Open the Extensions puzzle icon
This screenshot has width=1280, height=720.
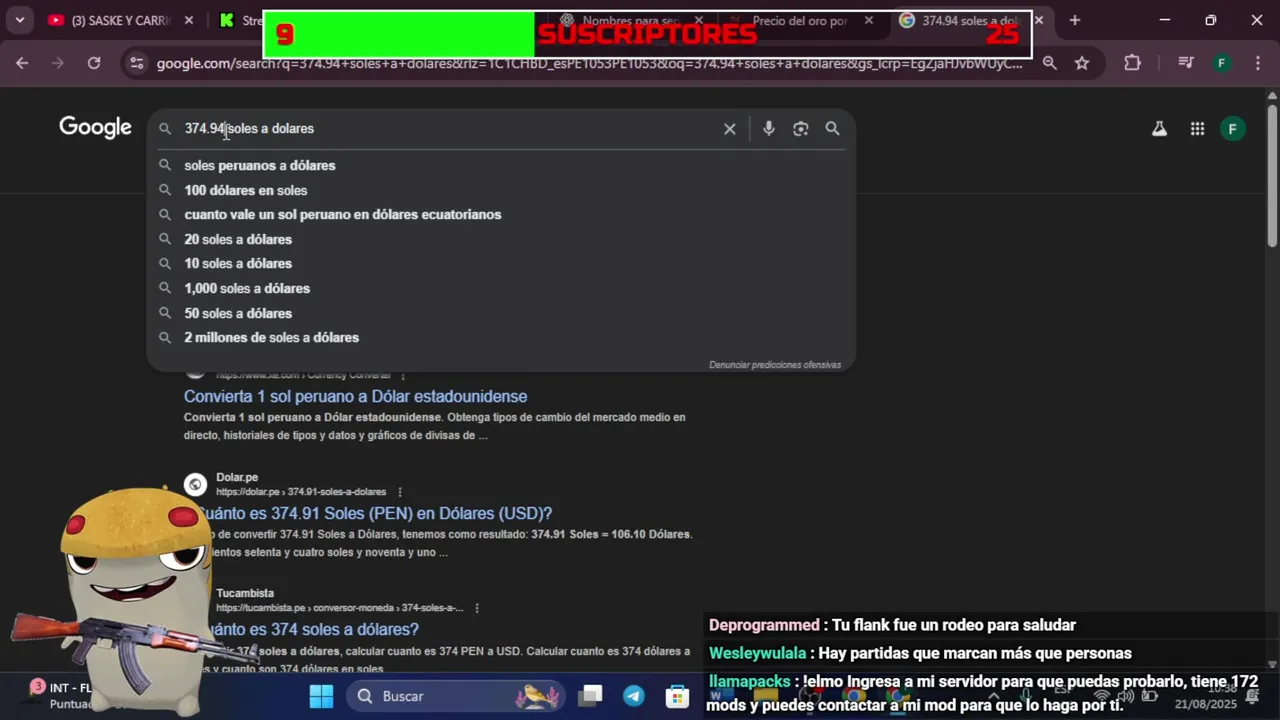[1132, 63]
